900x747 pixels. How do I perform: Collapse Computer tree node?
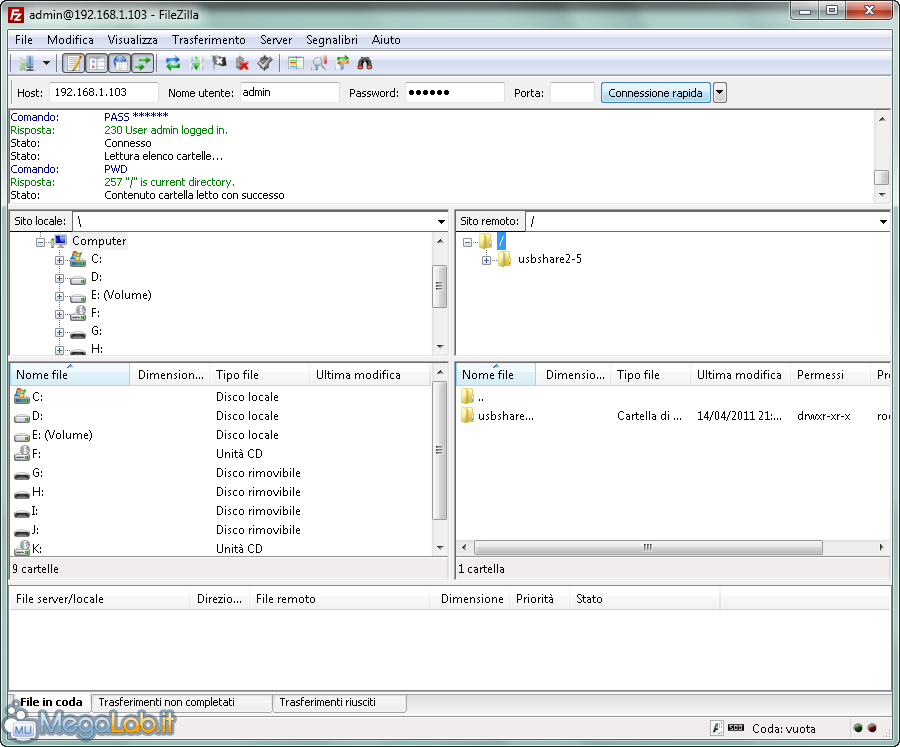(x=40, y=242)
